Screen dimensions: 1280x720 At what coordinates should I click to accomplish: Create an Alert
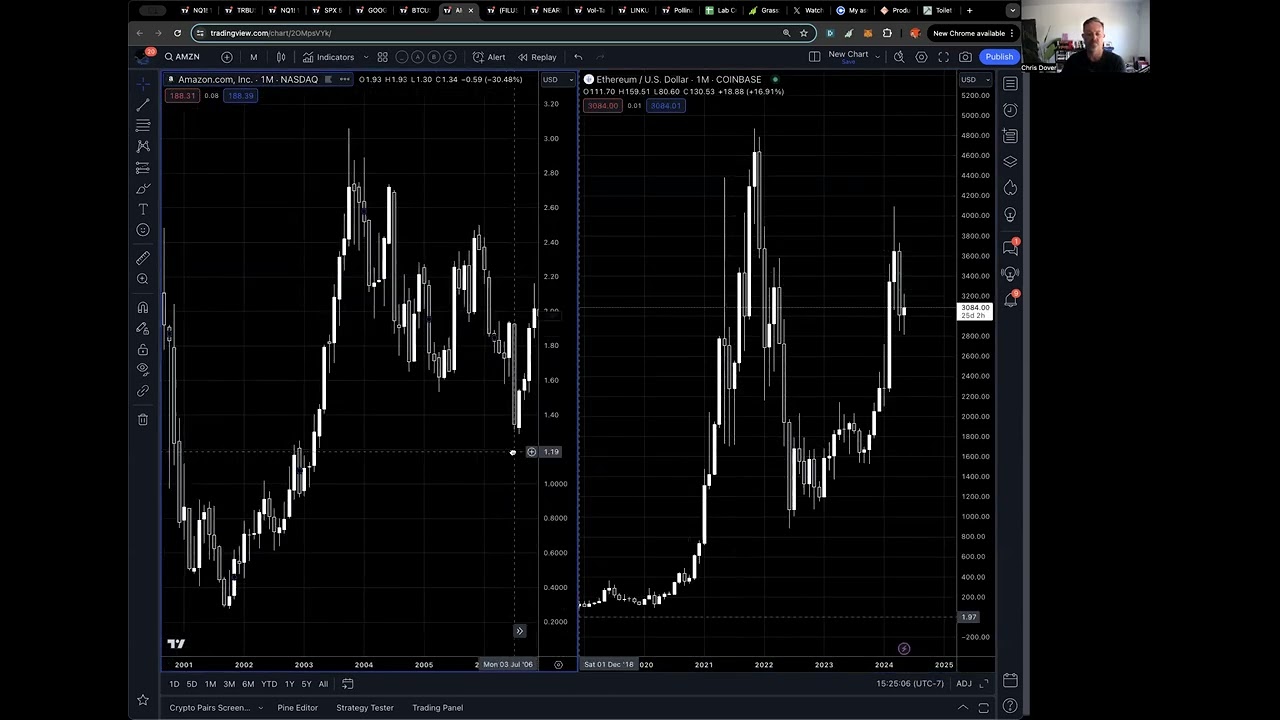pos(490,57)
